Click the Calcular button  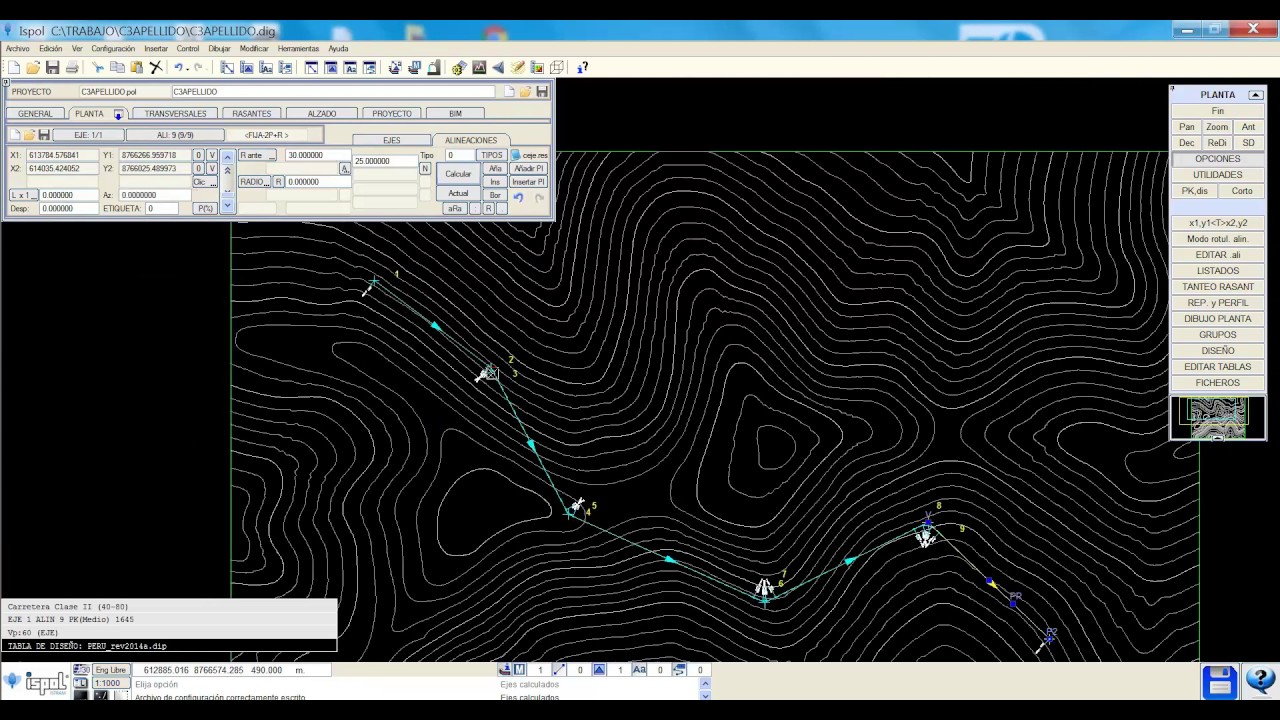[x=458, y=174]
